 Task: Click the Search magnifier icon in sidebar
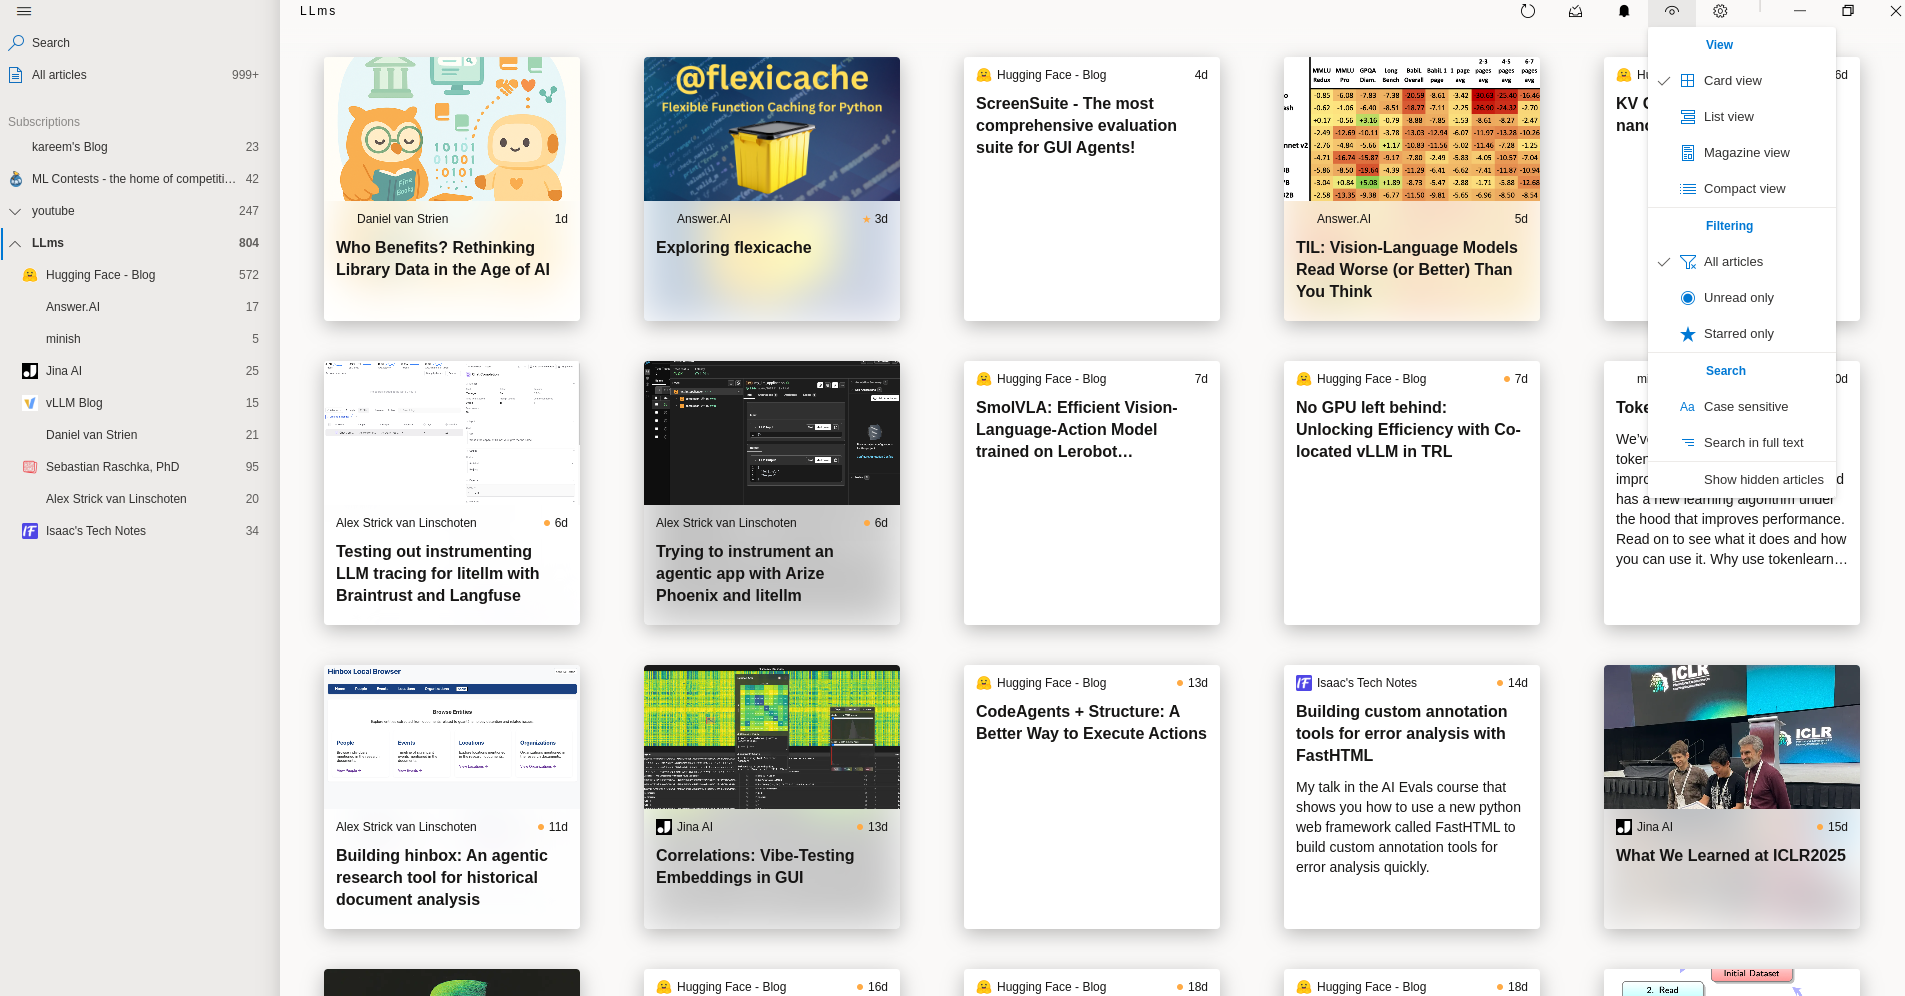[16, 43]
